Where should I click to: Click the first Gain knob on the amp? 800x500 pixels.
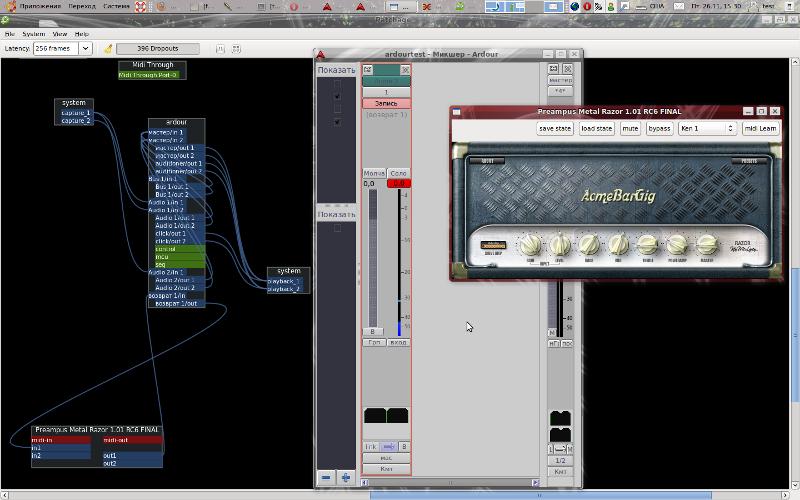click(530, 245)
